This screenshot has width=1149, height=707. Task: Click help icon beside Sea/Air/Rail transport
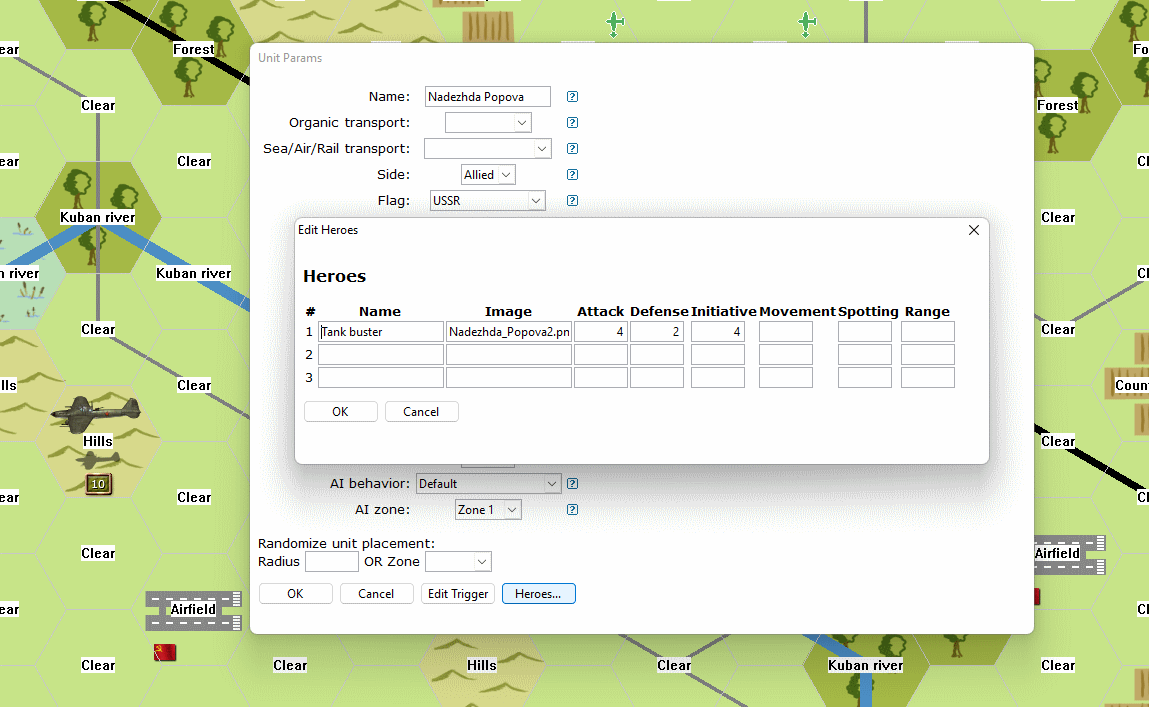[x=572, y=149]
